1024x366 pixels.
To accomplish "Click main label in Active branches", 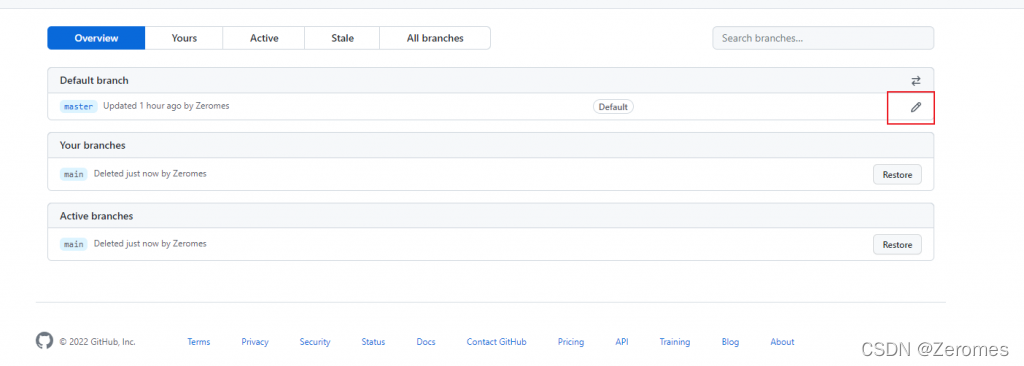I will pyautogui.click(x=74, y=244).
